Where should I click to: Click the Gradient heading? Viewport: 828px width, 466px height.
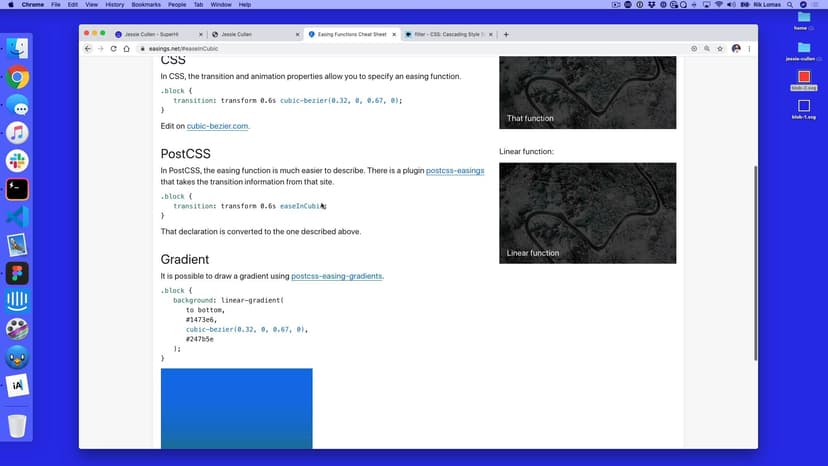(x=185, y=259)
